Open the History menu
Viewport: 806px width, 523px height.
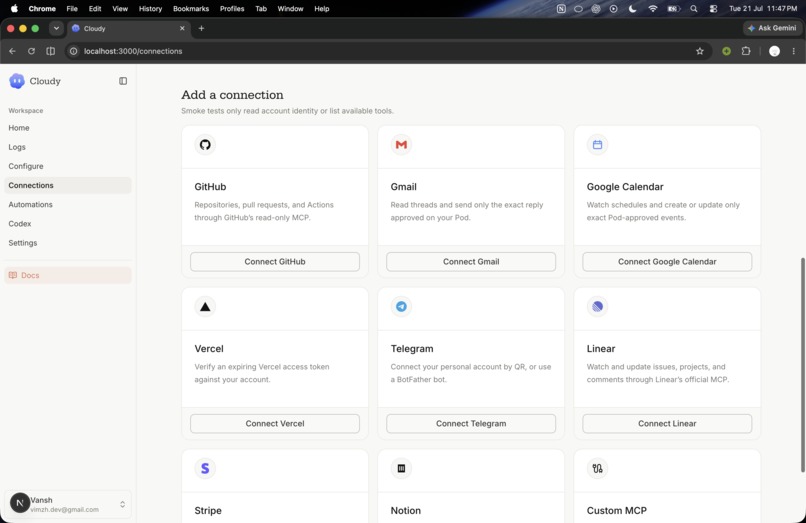click(x=150, y=9)
